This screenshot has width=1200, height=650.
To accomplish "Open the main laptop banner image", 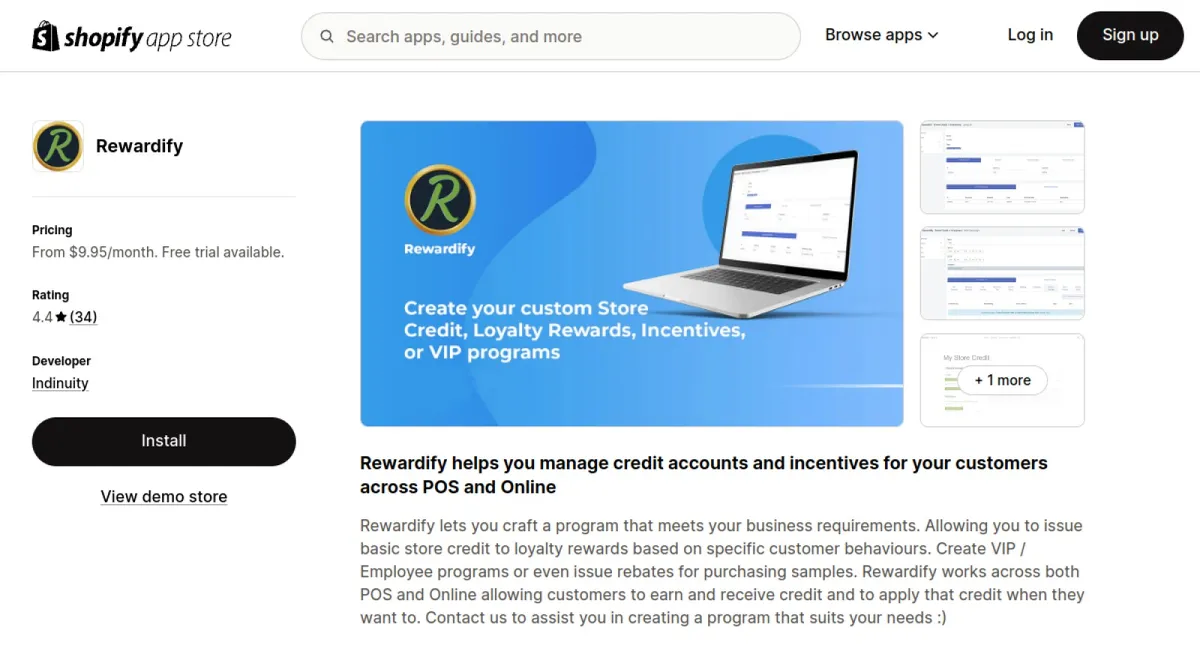I will (x=632, y=274).
